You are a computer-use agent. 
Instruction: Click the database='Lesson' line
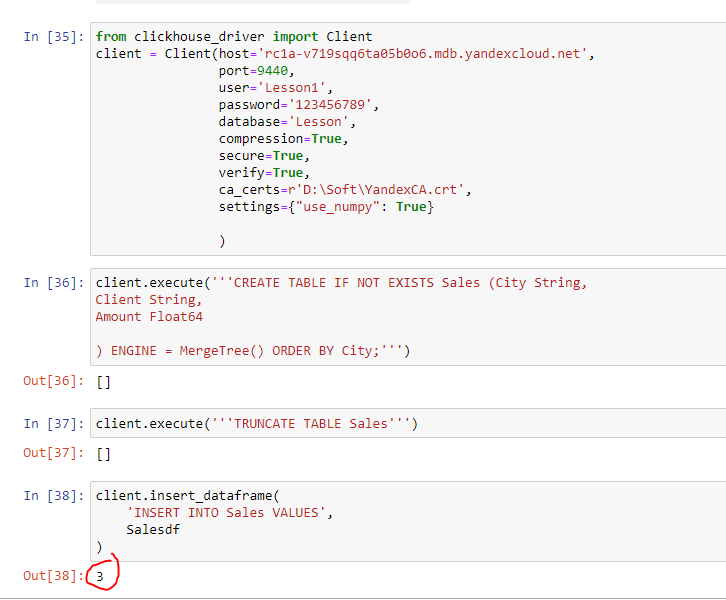coord(287,122)
